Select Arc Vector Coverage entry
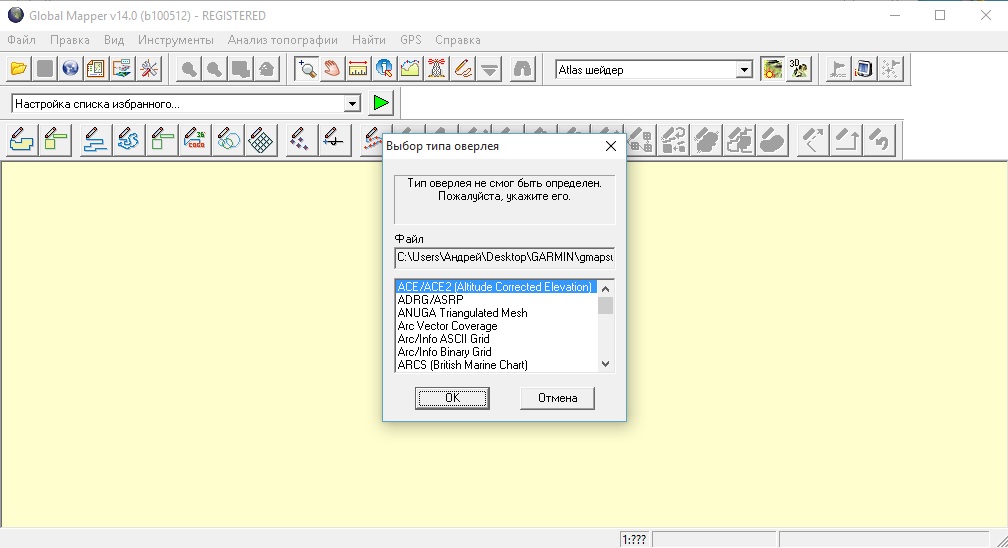This screenshot has height=548, width=1008. 496,326
